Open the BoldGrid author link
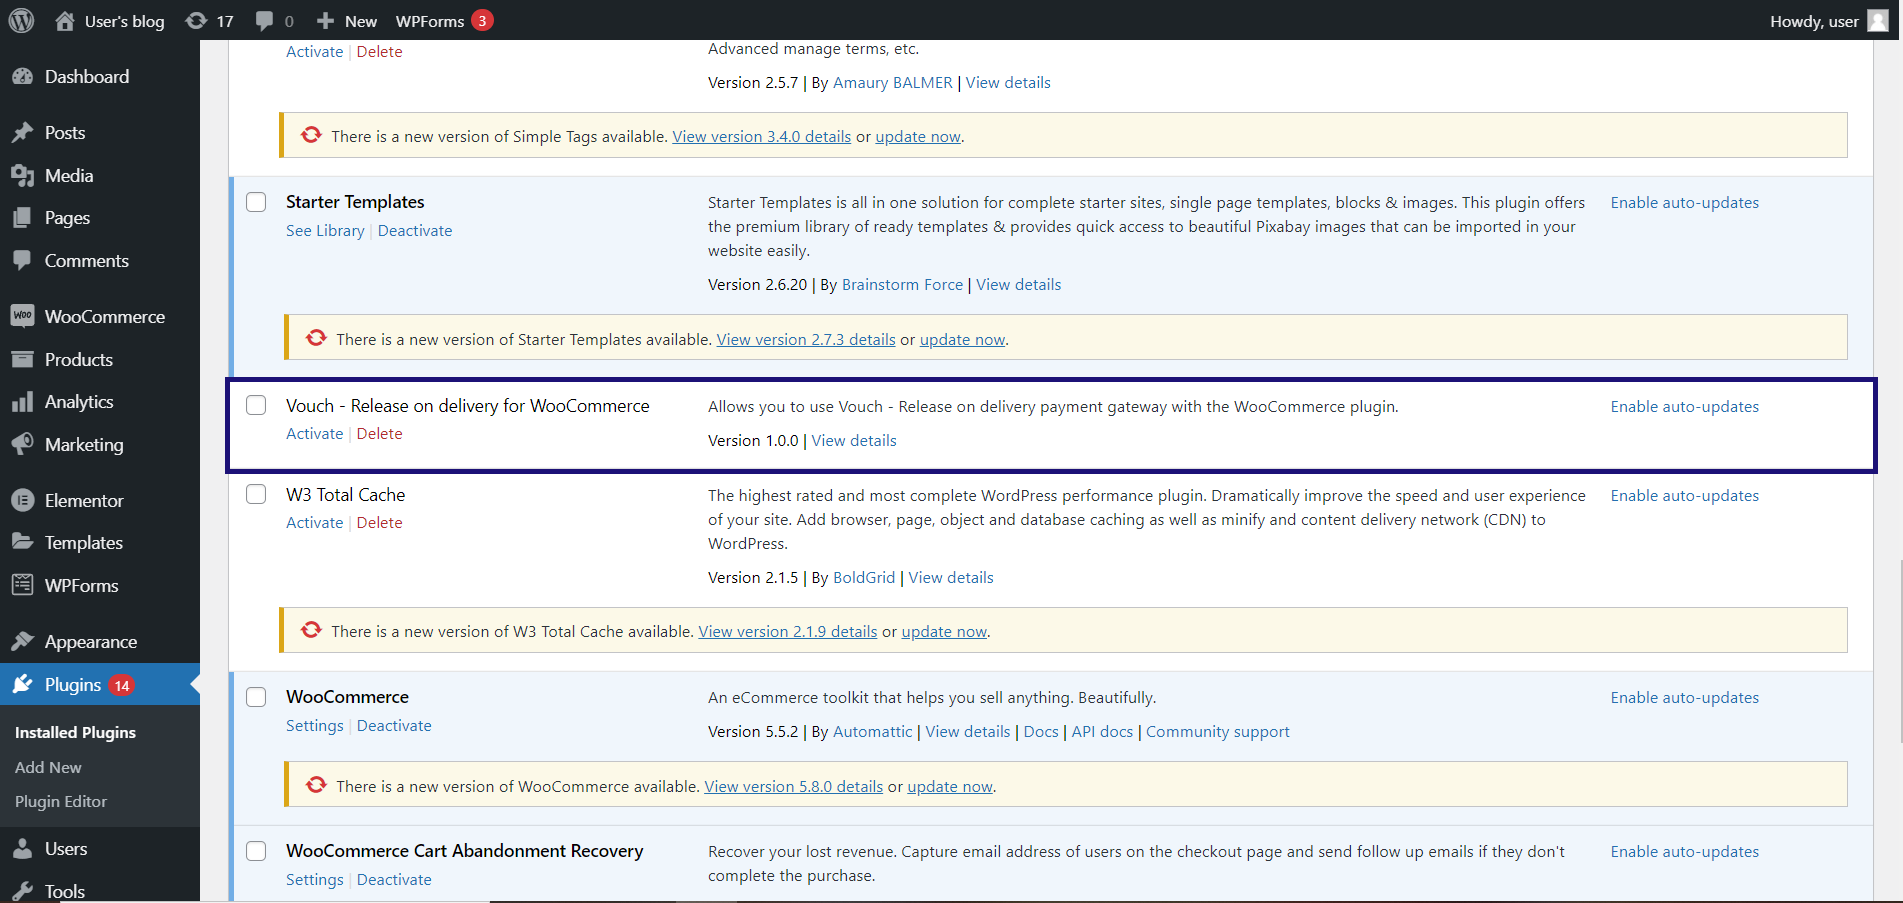 (864, 577)
